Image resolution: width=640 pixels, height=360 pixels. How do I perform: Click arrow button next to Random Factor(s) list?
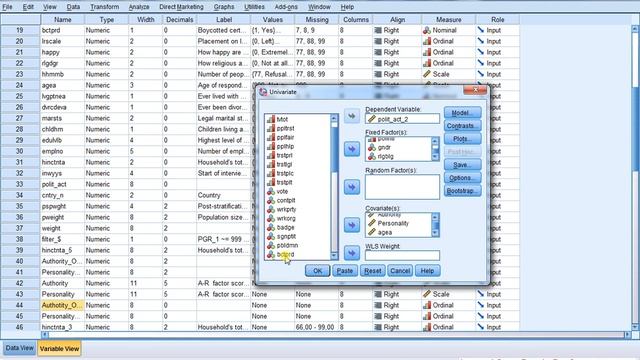(351, 187)
